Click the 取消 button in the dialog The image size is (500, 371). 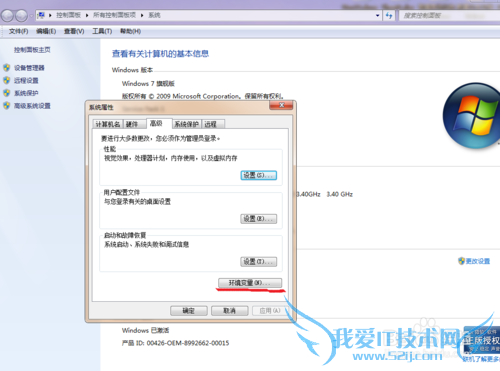coord(230,311)
